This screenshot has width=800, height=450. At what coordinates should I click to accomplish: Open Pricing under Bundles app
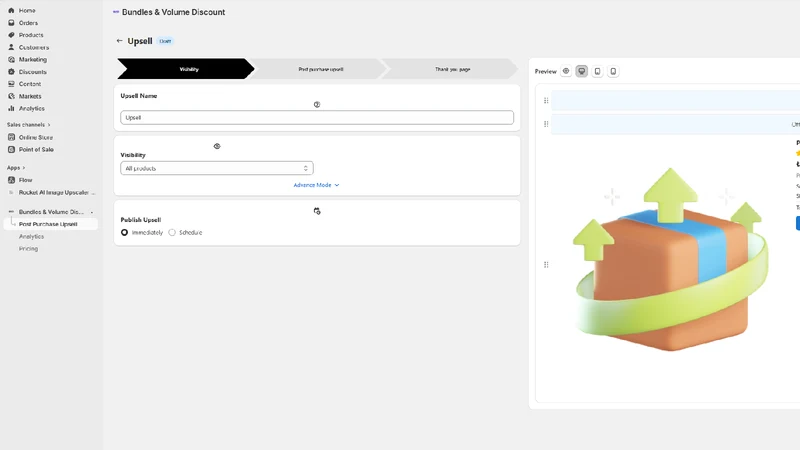click(x=29, y=249)
